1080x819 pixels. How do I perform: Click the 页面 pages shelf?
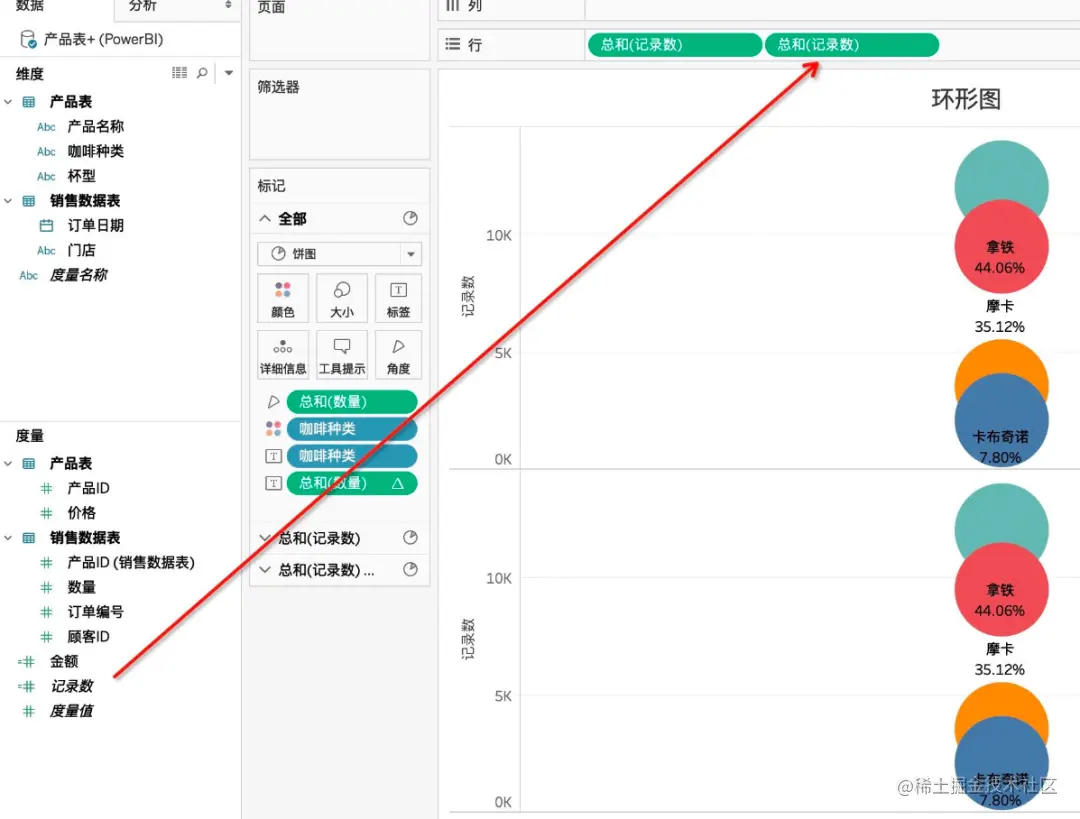click(x=340, y=28)
